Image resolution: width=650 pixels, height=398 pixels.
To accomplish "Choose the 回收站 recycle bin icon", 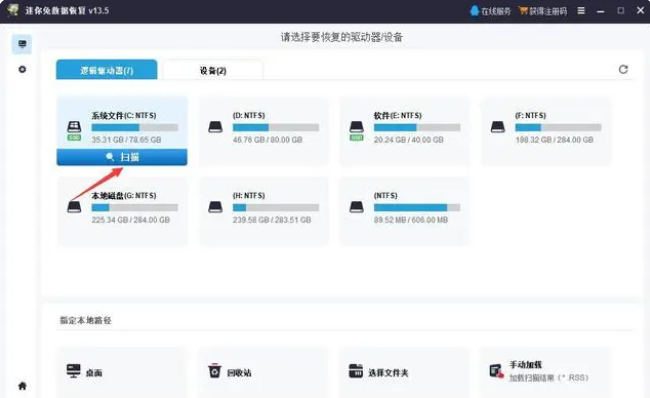I will [x=214, y=371].
